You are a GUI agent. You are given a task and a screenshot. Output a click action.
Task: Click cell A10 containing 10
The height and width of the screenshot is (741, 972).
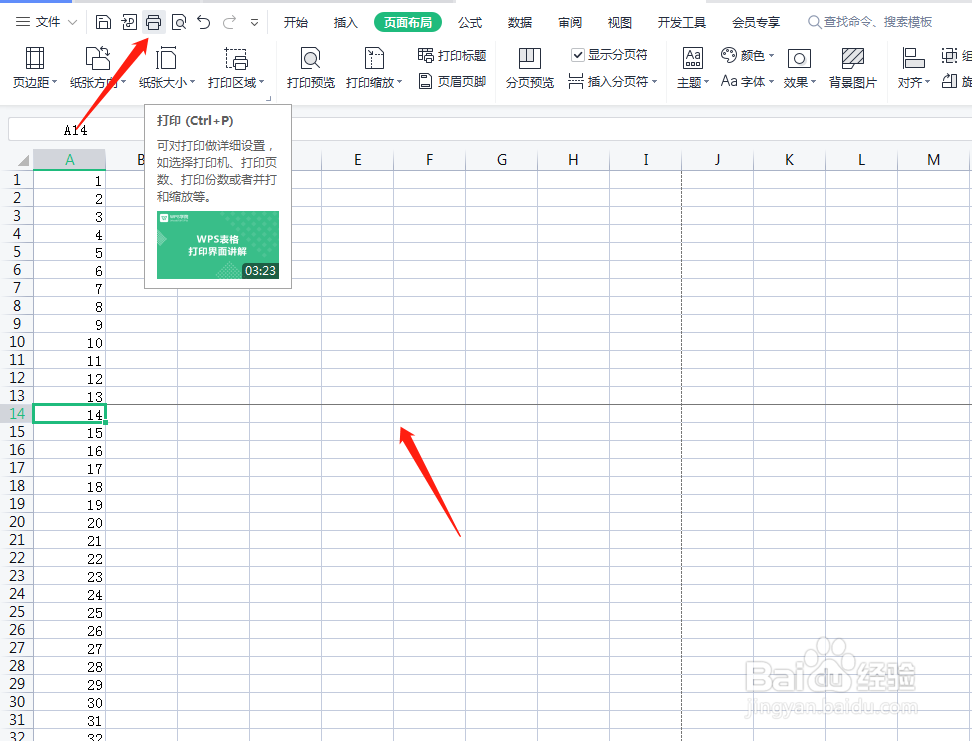[x=69, y=342]
